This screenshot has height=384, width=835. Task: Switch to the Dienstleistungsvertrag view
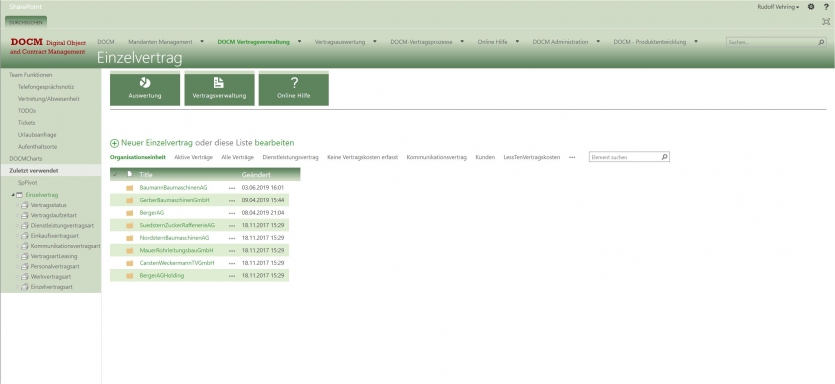click(x=290, y=157)
